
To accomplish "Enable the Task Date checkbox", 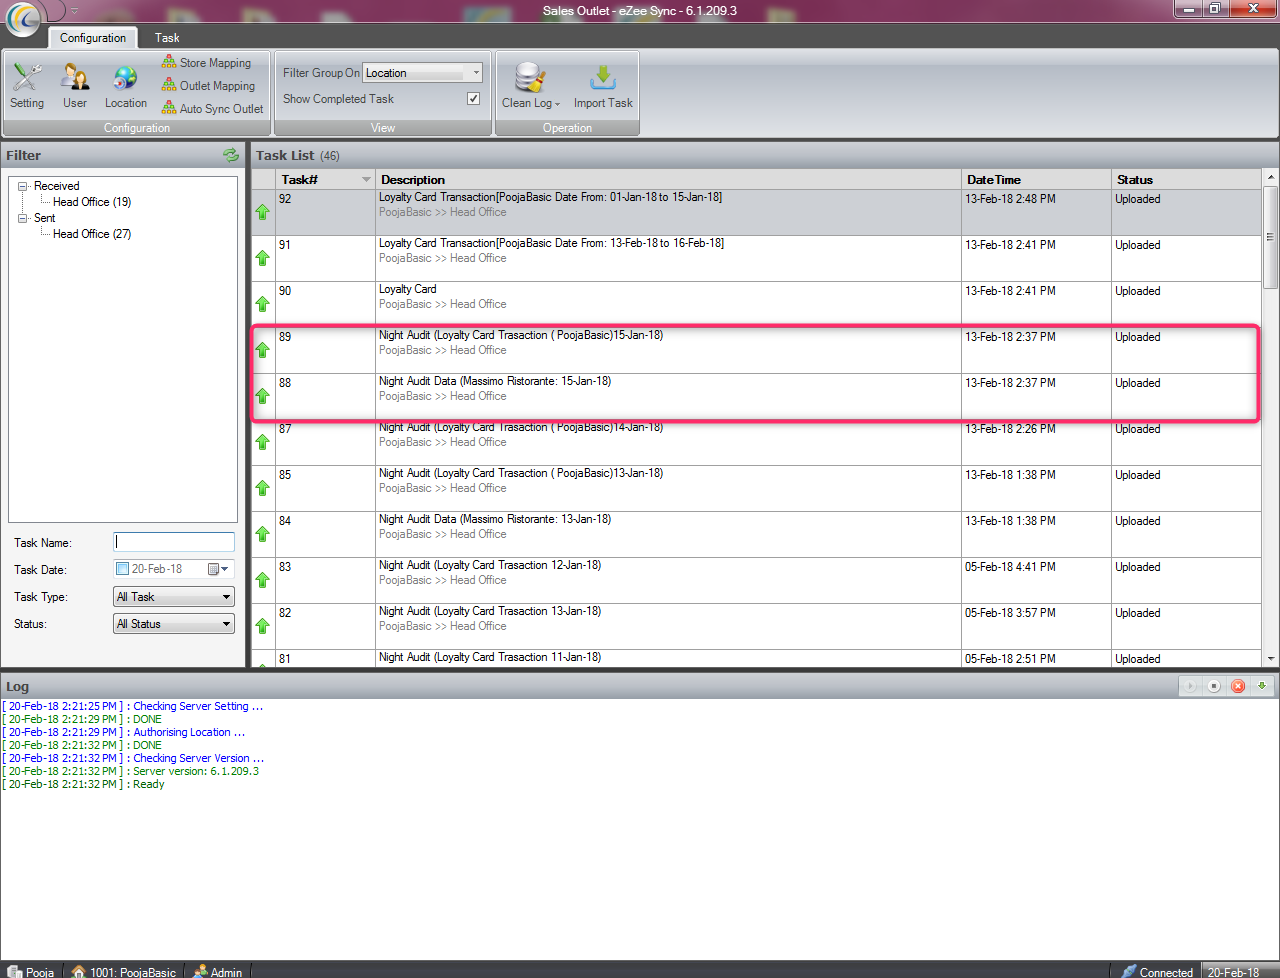I will pos(123,569).
